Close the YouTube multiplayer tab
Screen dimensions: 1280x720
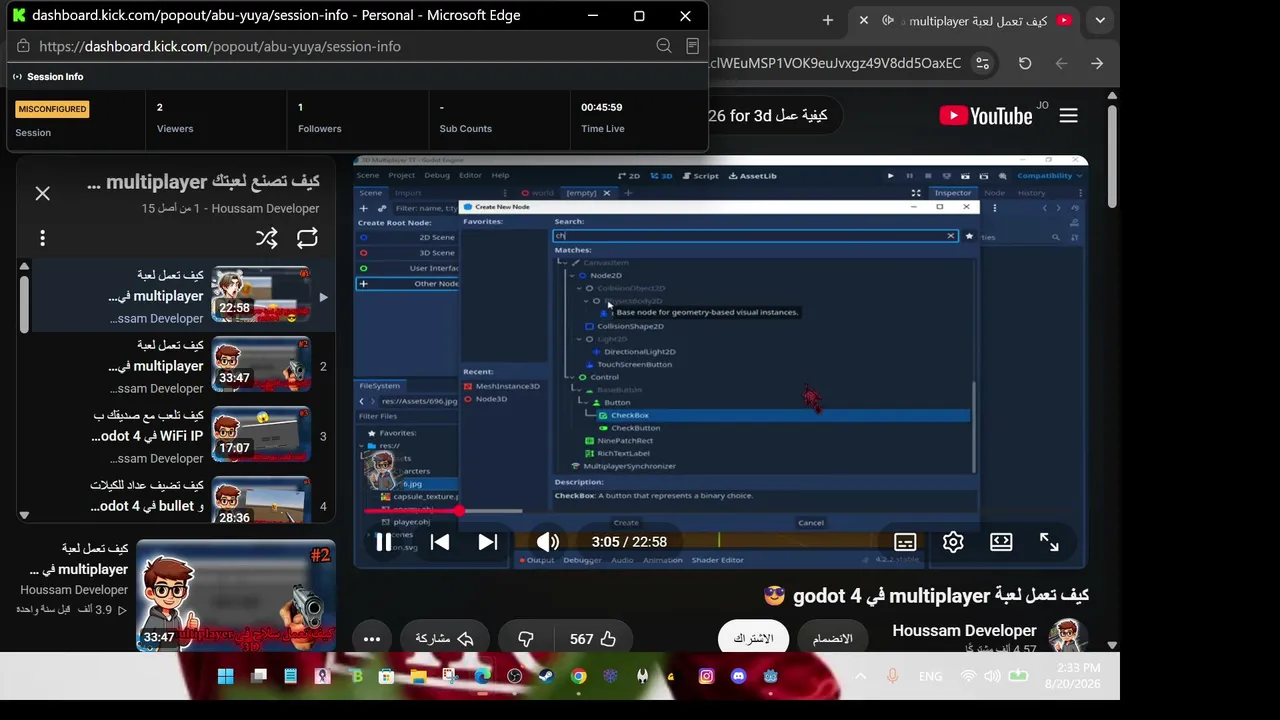(864, 20)
